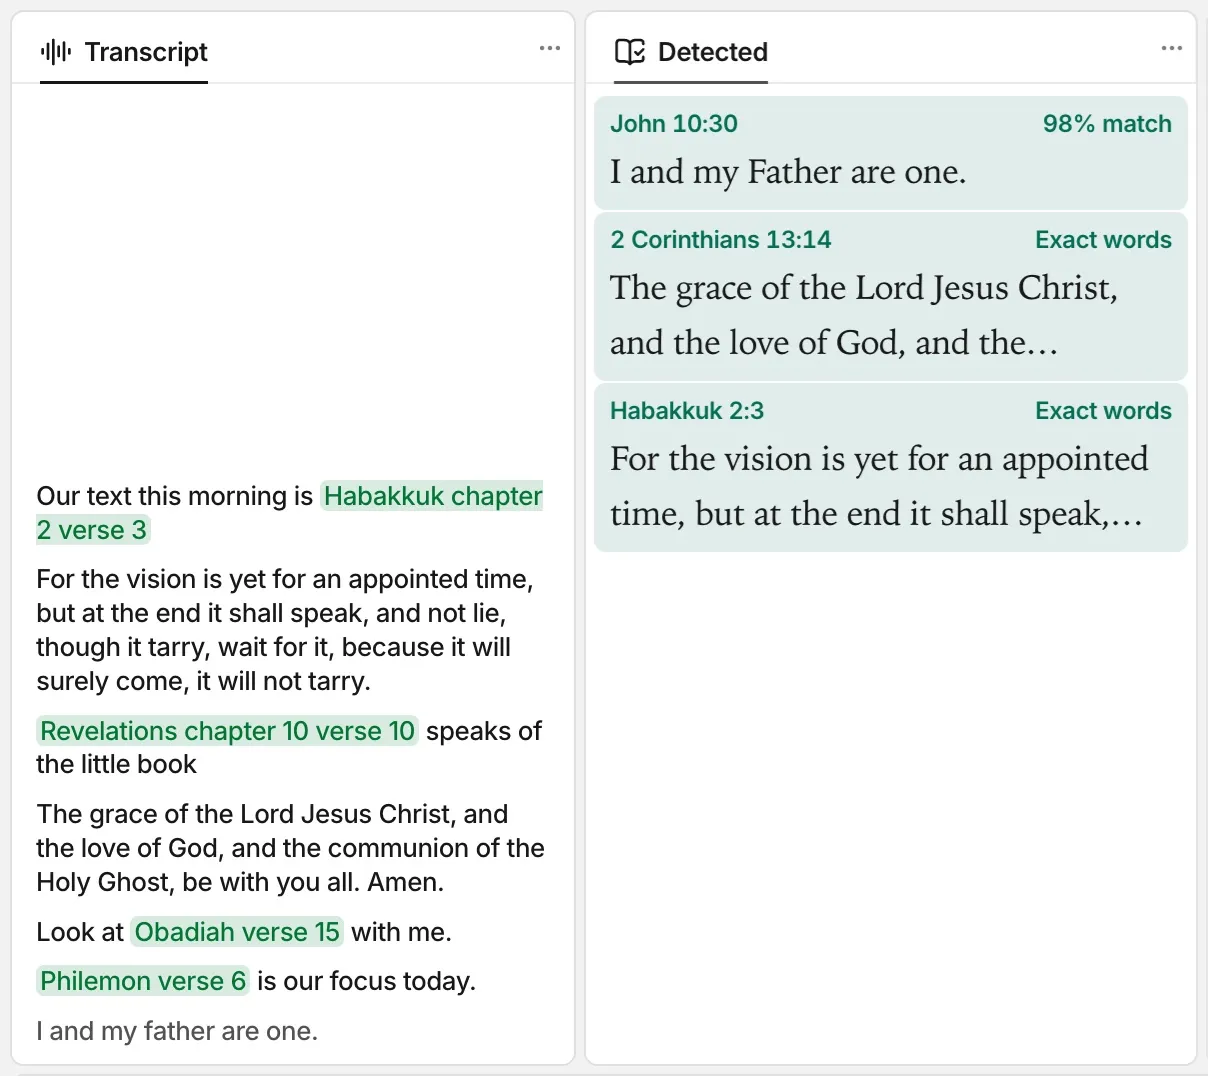Click Exact words label on 2 Corinthians card
The image size is (1208, 1076).
(1103, 240)
